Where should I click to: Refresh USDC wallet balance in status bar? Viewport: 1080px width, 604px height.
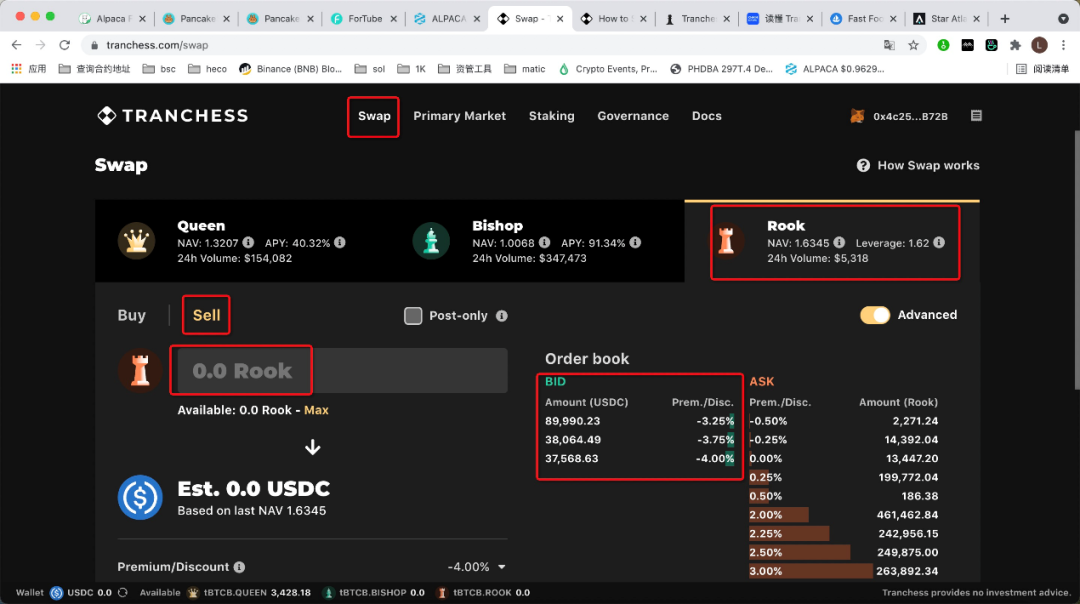point(123,592)
